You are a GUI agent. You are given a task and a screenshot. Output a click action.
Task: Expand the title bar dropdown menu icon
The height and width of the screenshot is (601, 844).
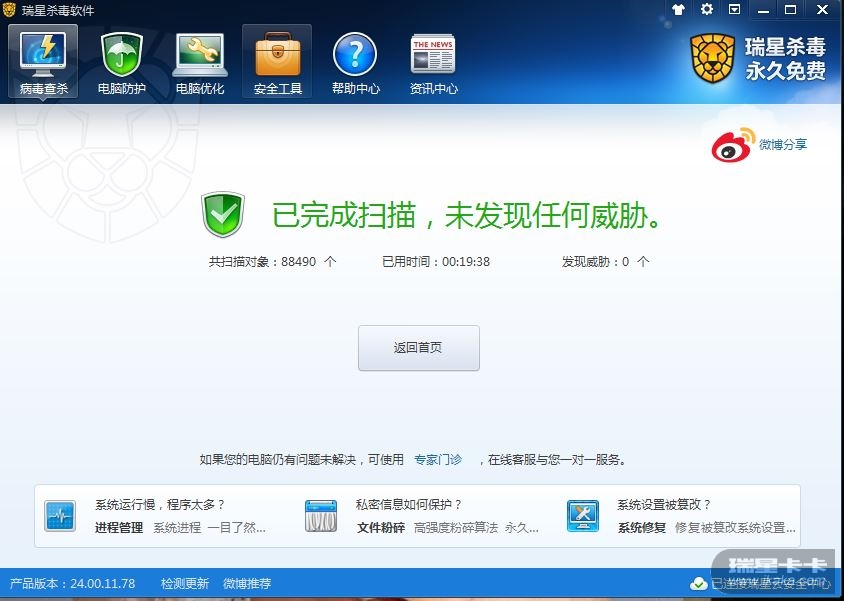click(734, 9)
